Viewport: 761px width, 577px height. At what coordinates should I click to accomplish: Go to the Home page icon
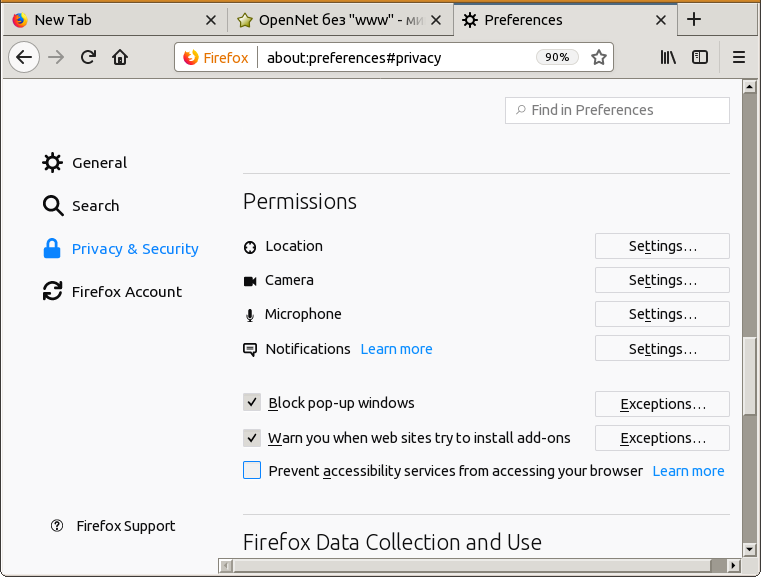[x=120, y=57]
